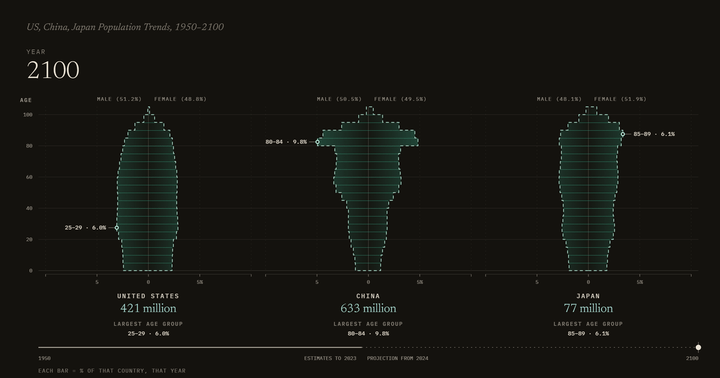720x378 pixels.
Task: Click the dotted projection portion of timeline track
Action: tap(528, 347)
